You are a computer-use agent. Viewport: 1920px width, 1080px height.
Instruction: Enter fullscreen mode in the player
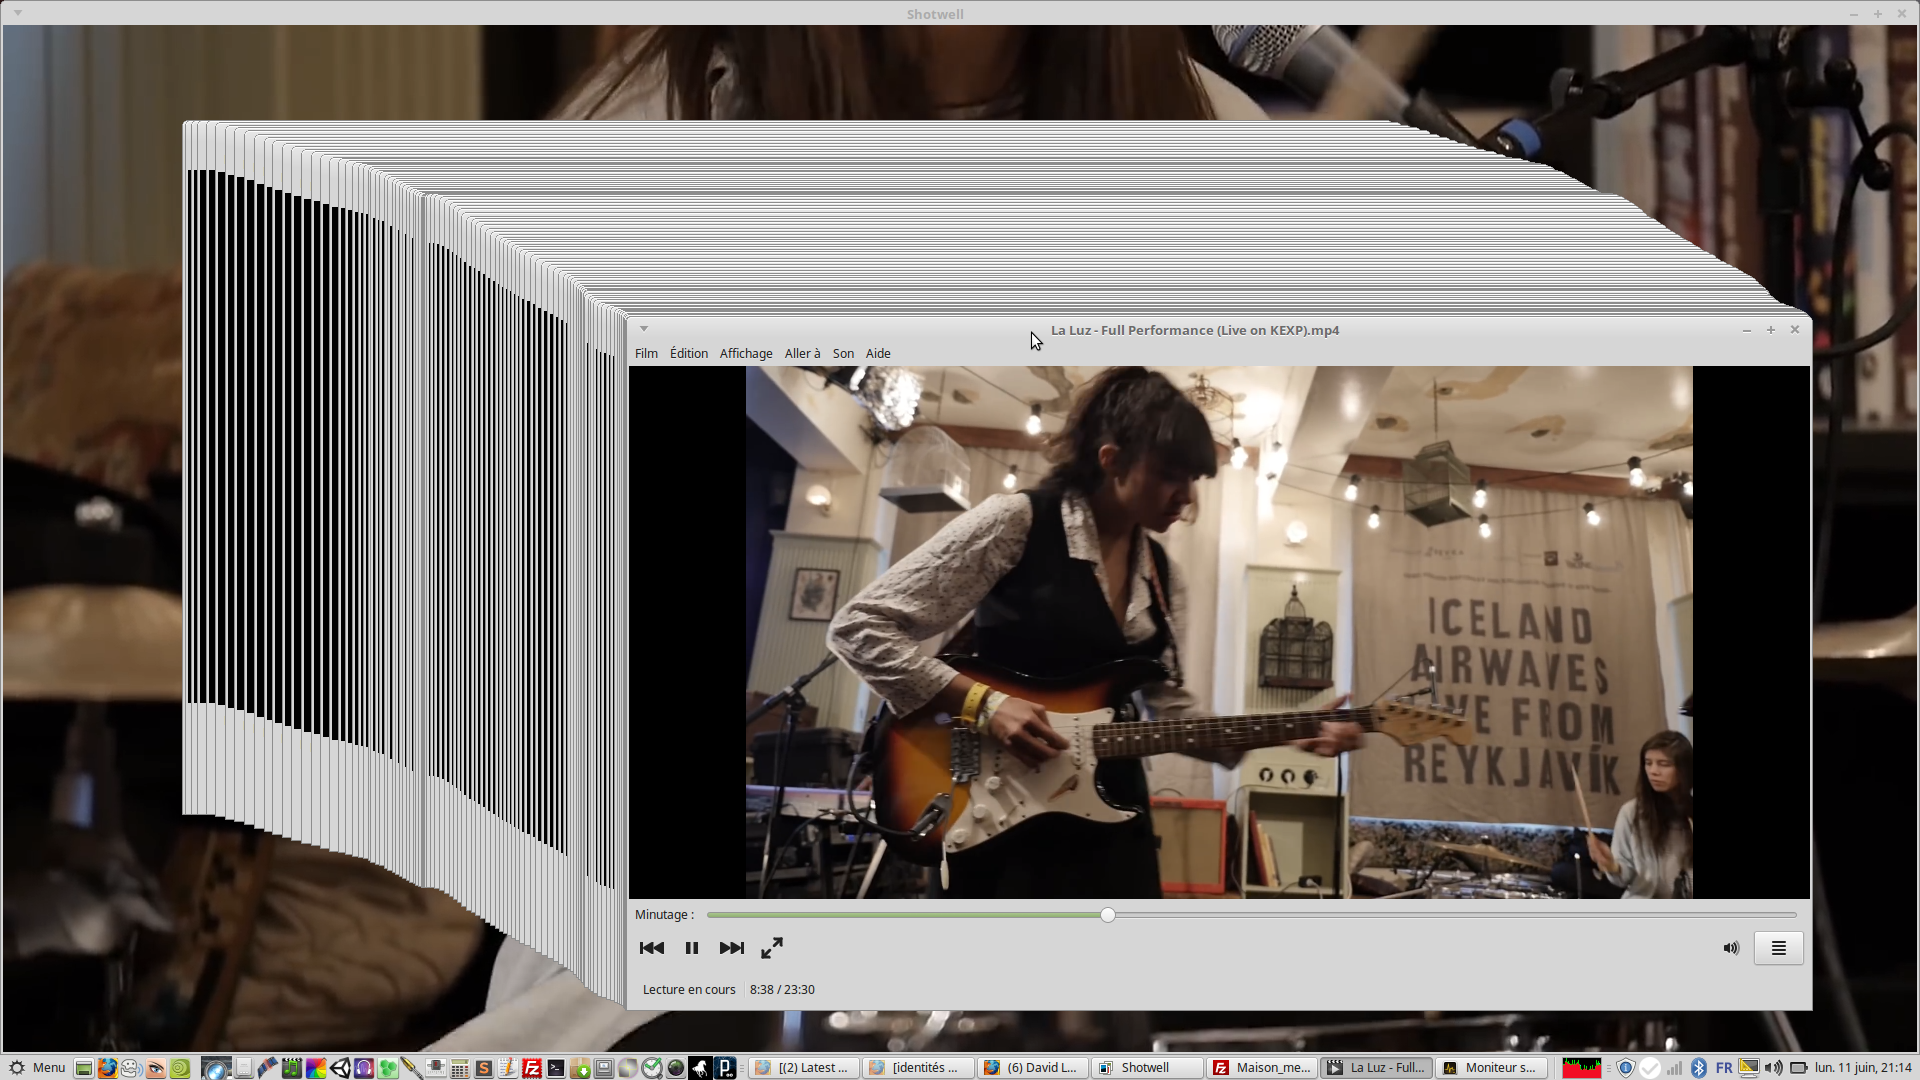click(772, 948)
